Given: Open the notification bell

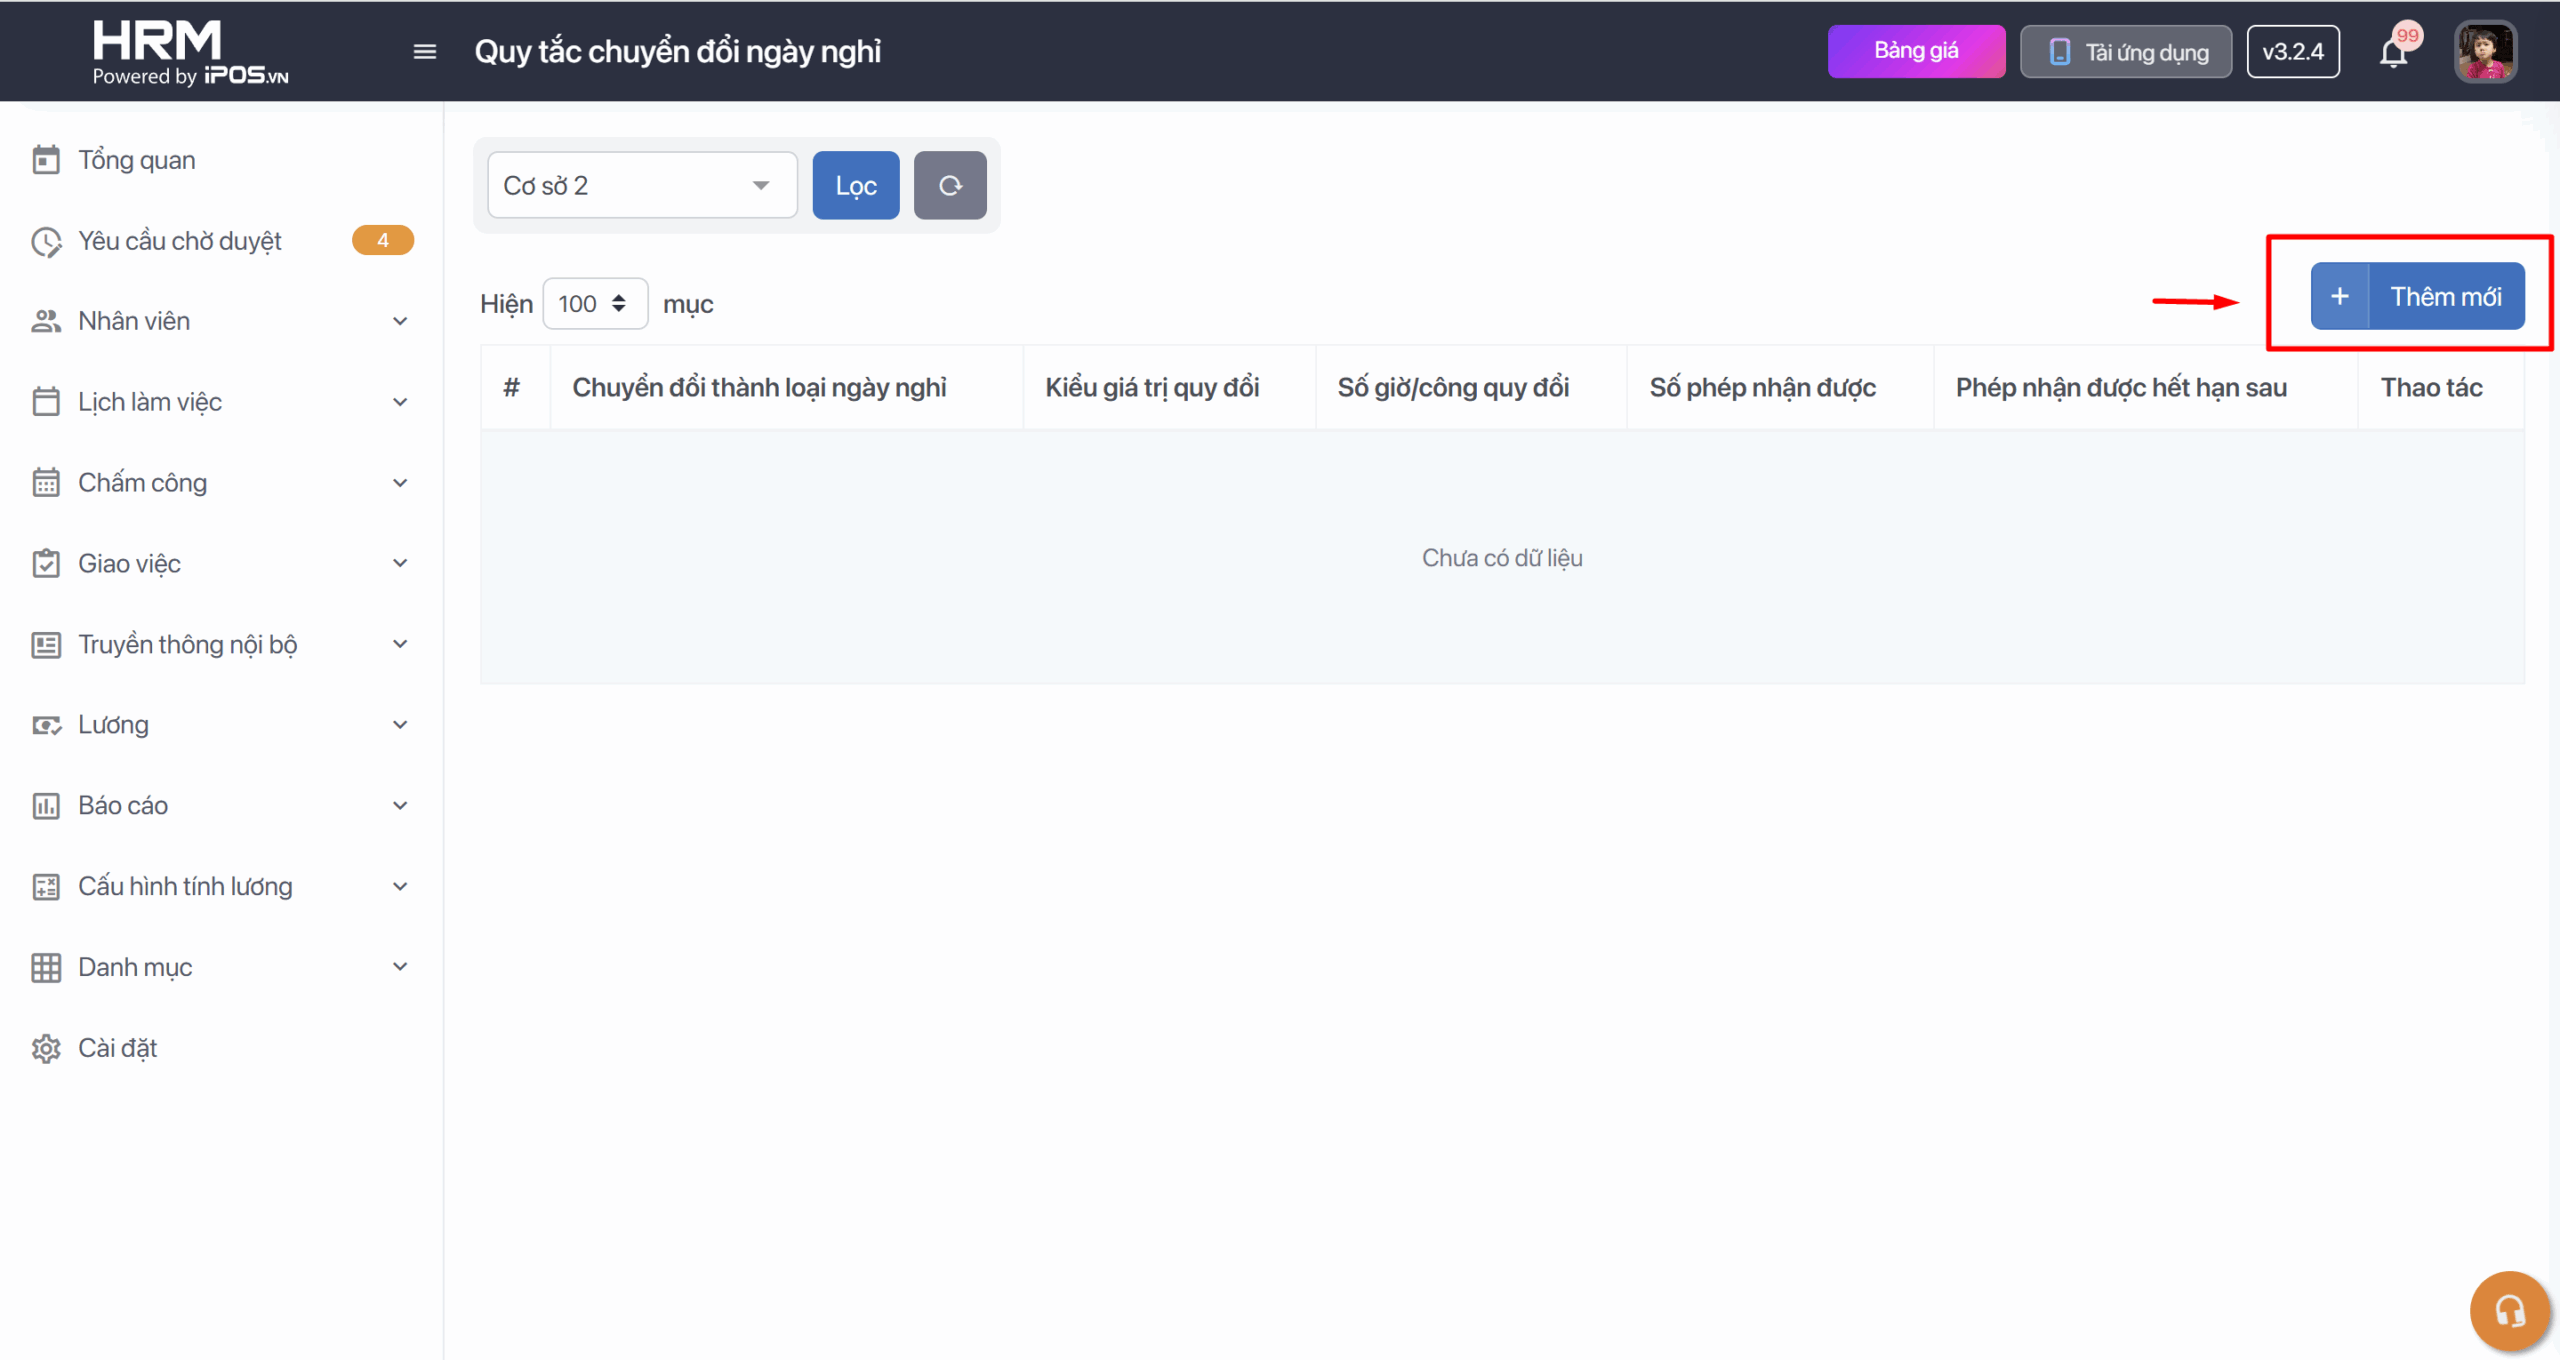Looking at the screenshot, I should point(2393,53).
